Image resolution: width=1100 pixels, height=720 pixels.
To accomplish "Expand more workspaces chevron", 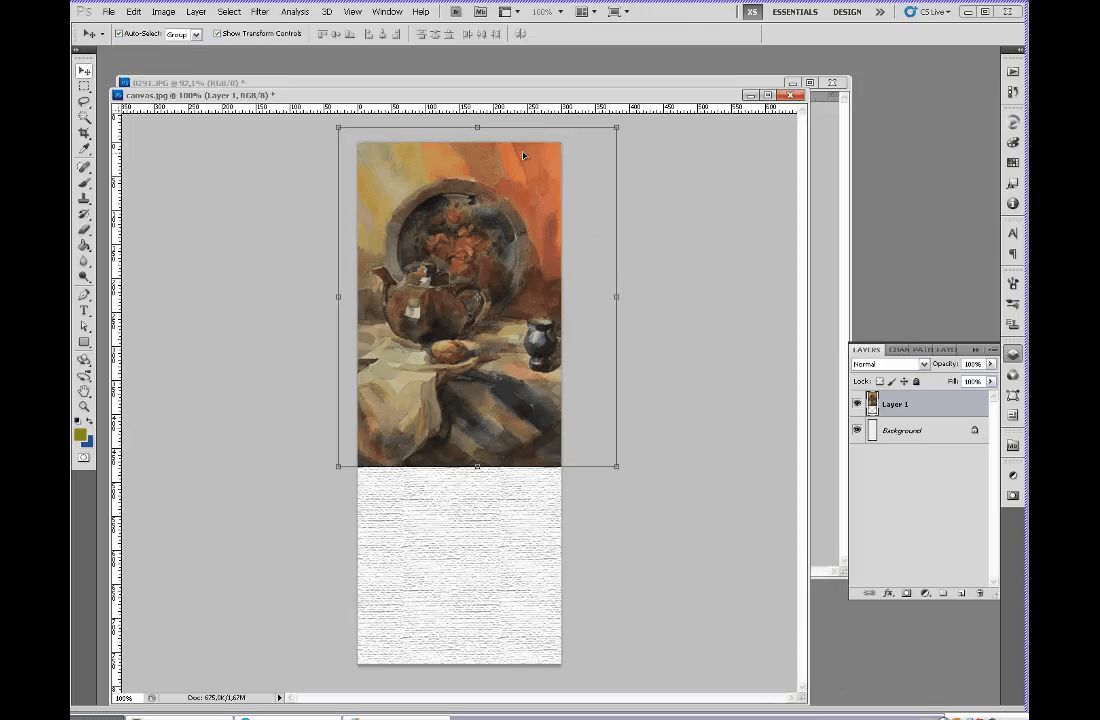I will point(880,12).
